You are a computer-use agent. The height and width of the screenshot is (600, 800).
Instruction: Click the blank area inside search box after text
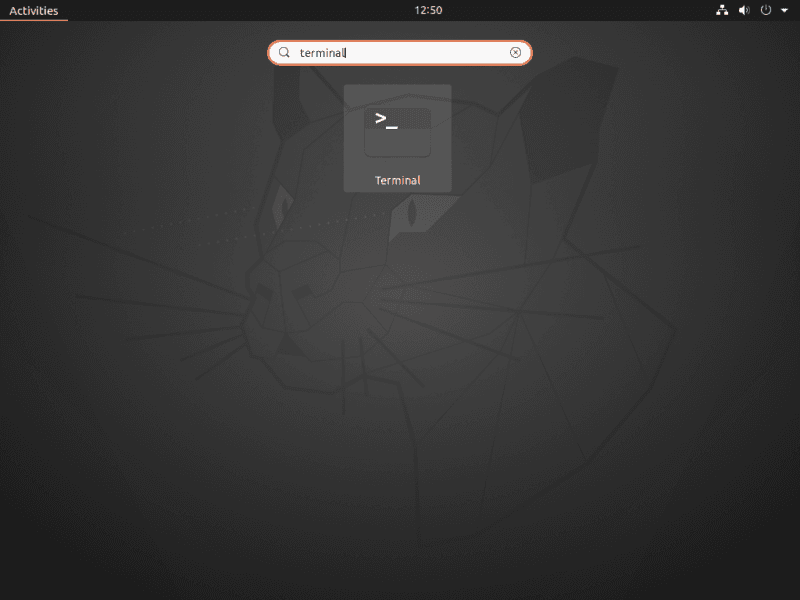(430, 53)
